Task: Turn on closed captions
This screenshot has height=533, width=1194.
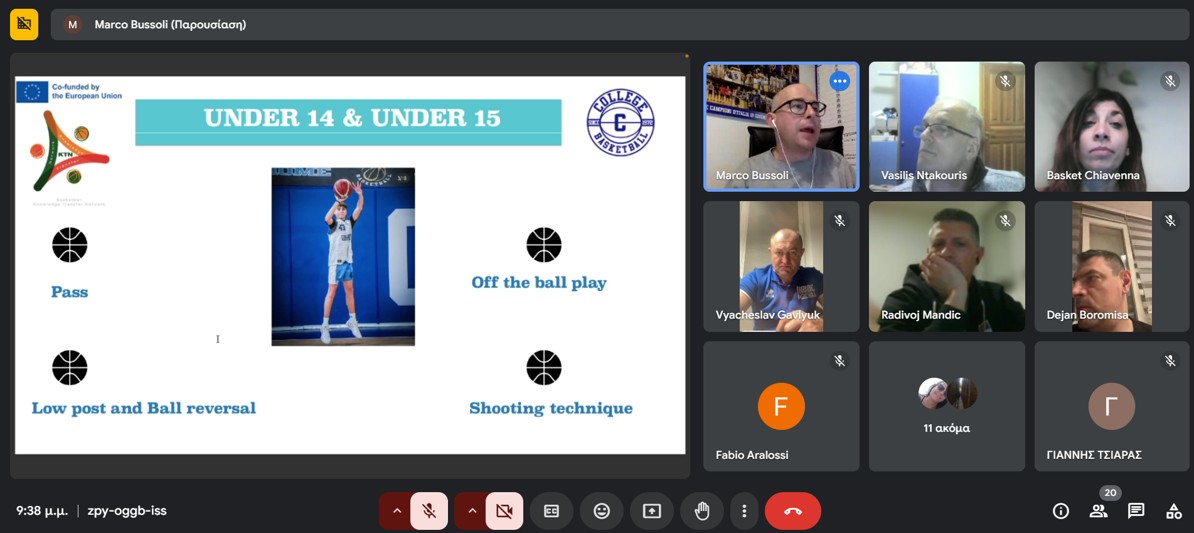Action: pyautogui.click(x=551, y=511)
